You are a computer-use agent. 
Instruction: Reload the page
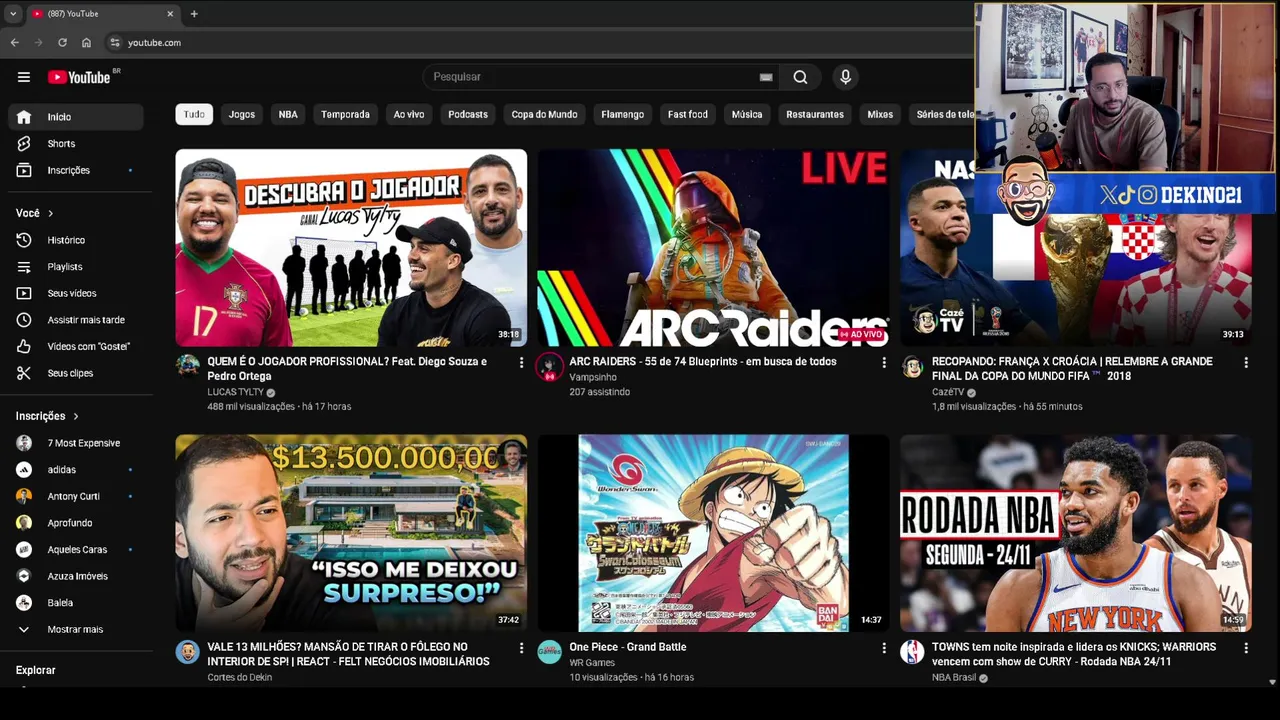(x=62, y=43)
